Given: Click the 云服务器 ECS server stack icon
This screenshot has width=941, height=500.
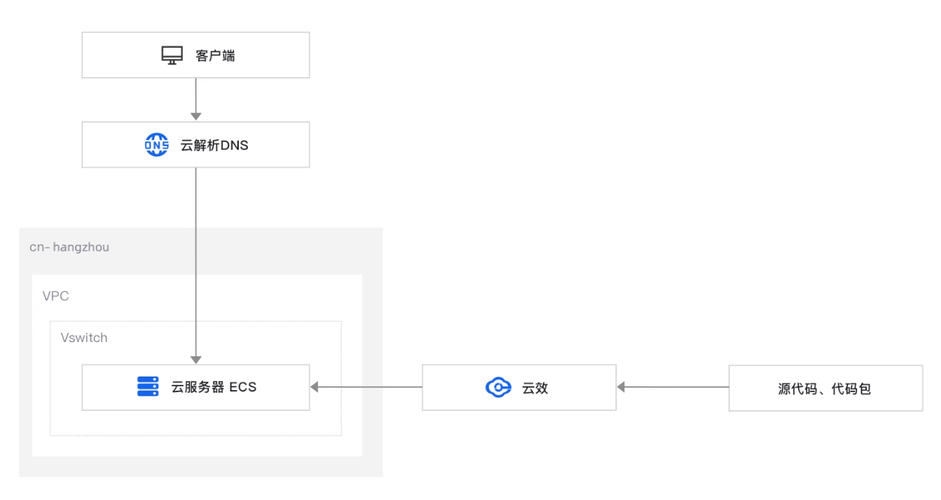Looking at the screenshot, I should 148,387.
